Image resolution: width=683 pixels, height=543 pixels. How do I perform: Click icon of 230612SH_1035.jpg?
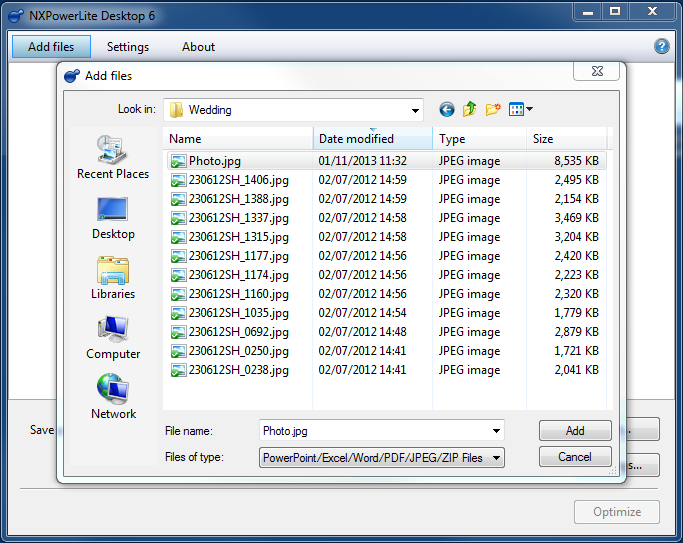pyautogui.click(x=178, y=313)
